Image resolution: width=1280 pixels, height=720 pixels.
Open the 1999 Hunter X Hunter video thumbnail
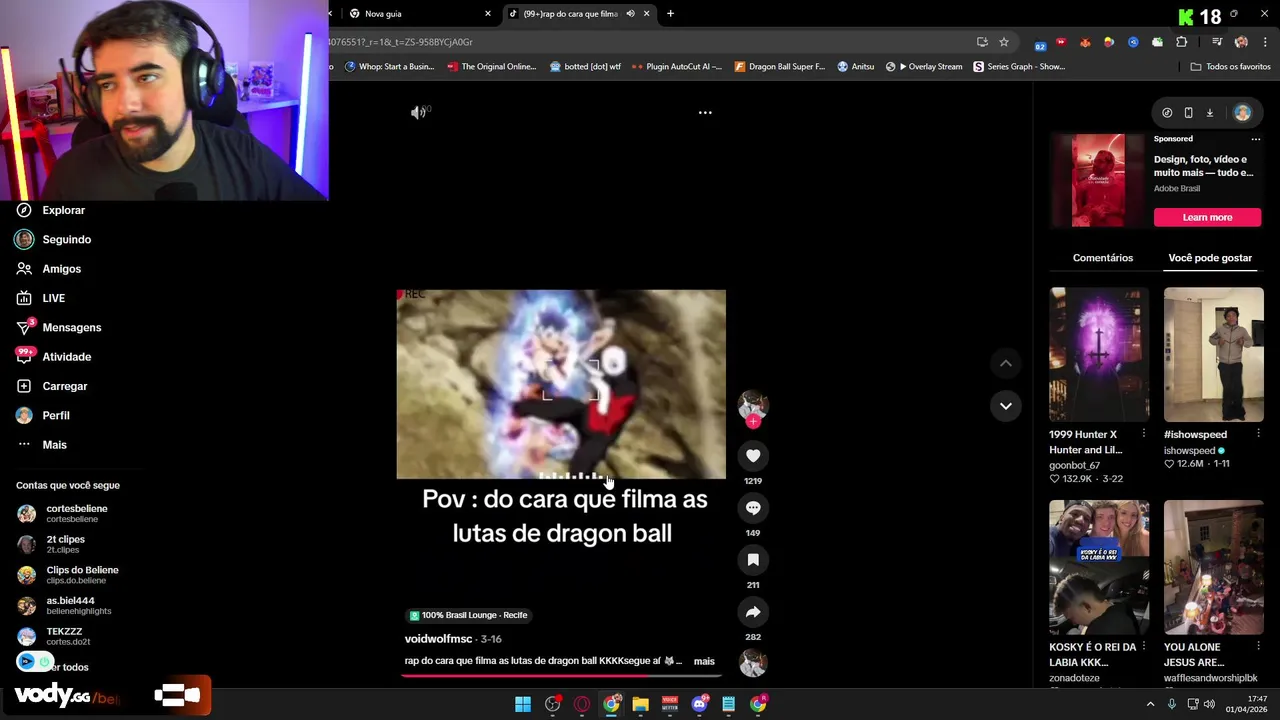click(x=1099, y=354)
